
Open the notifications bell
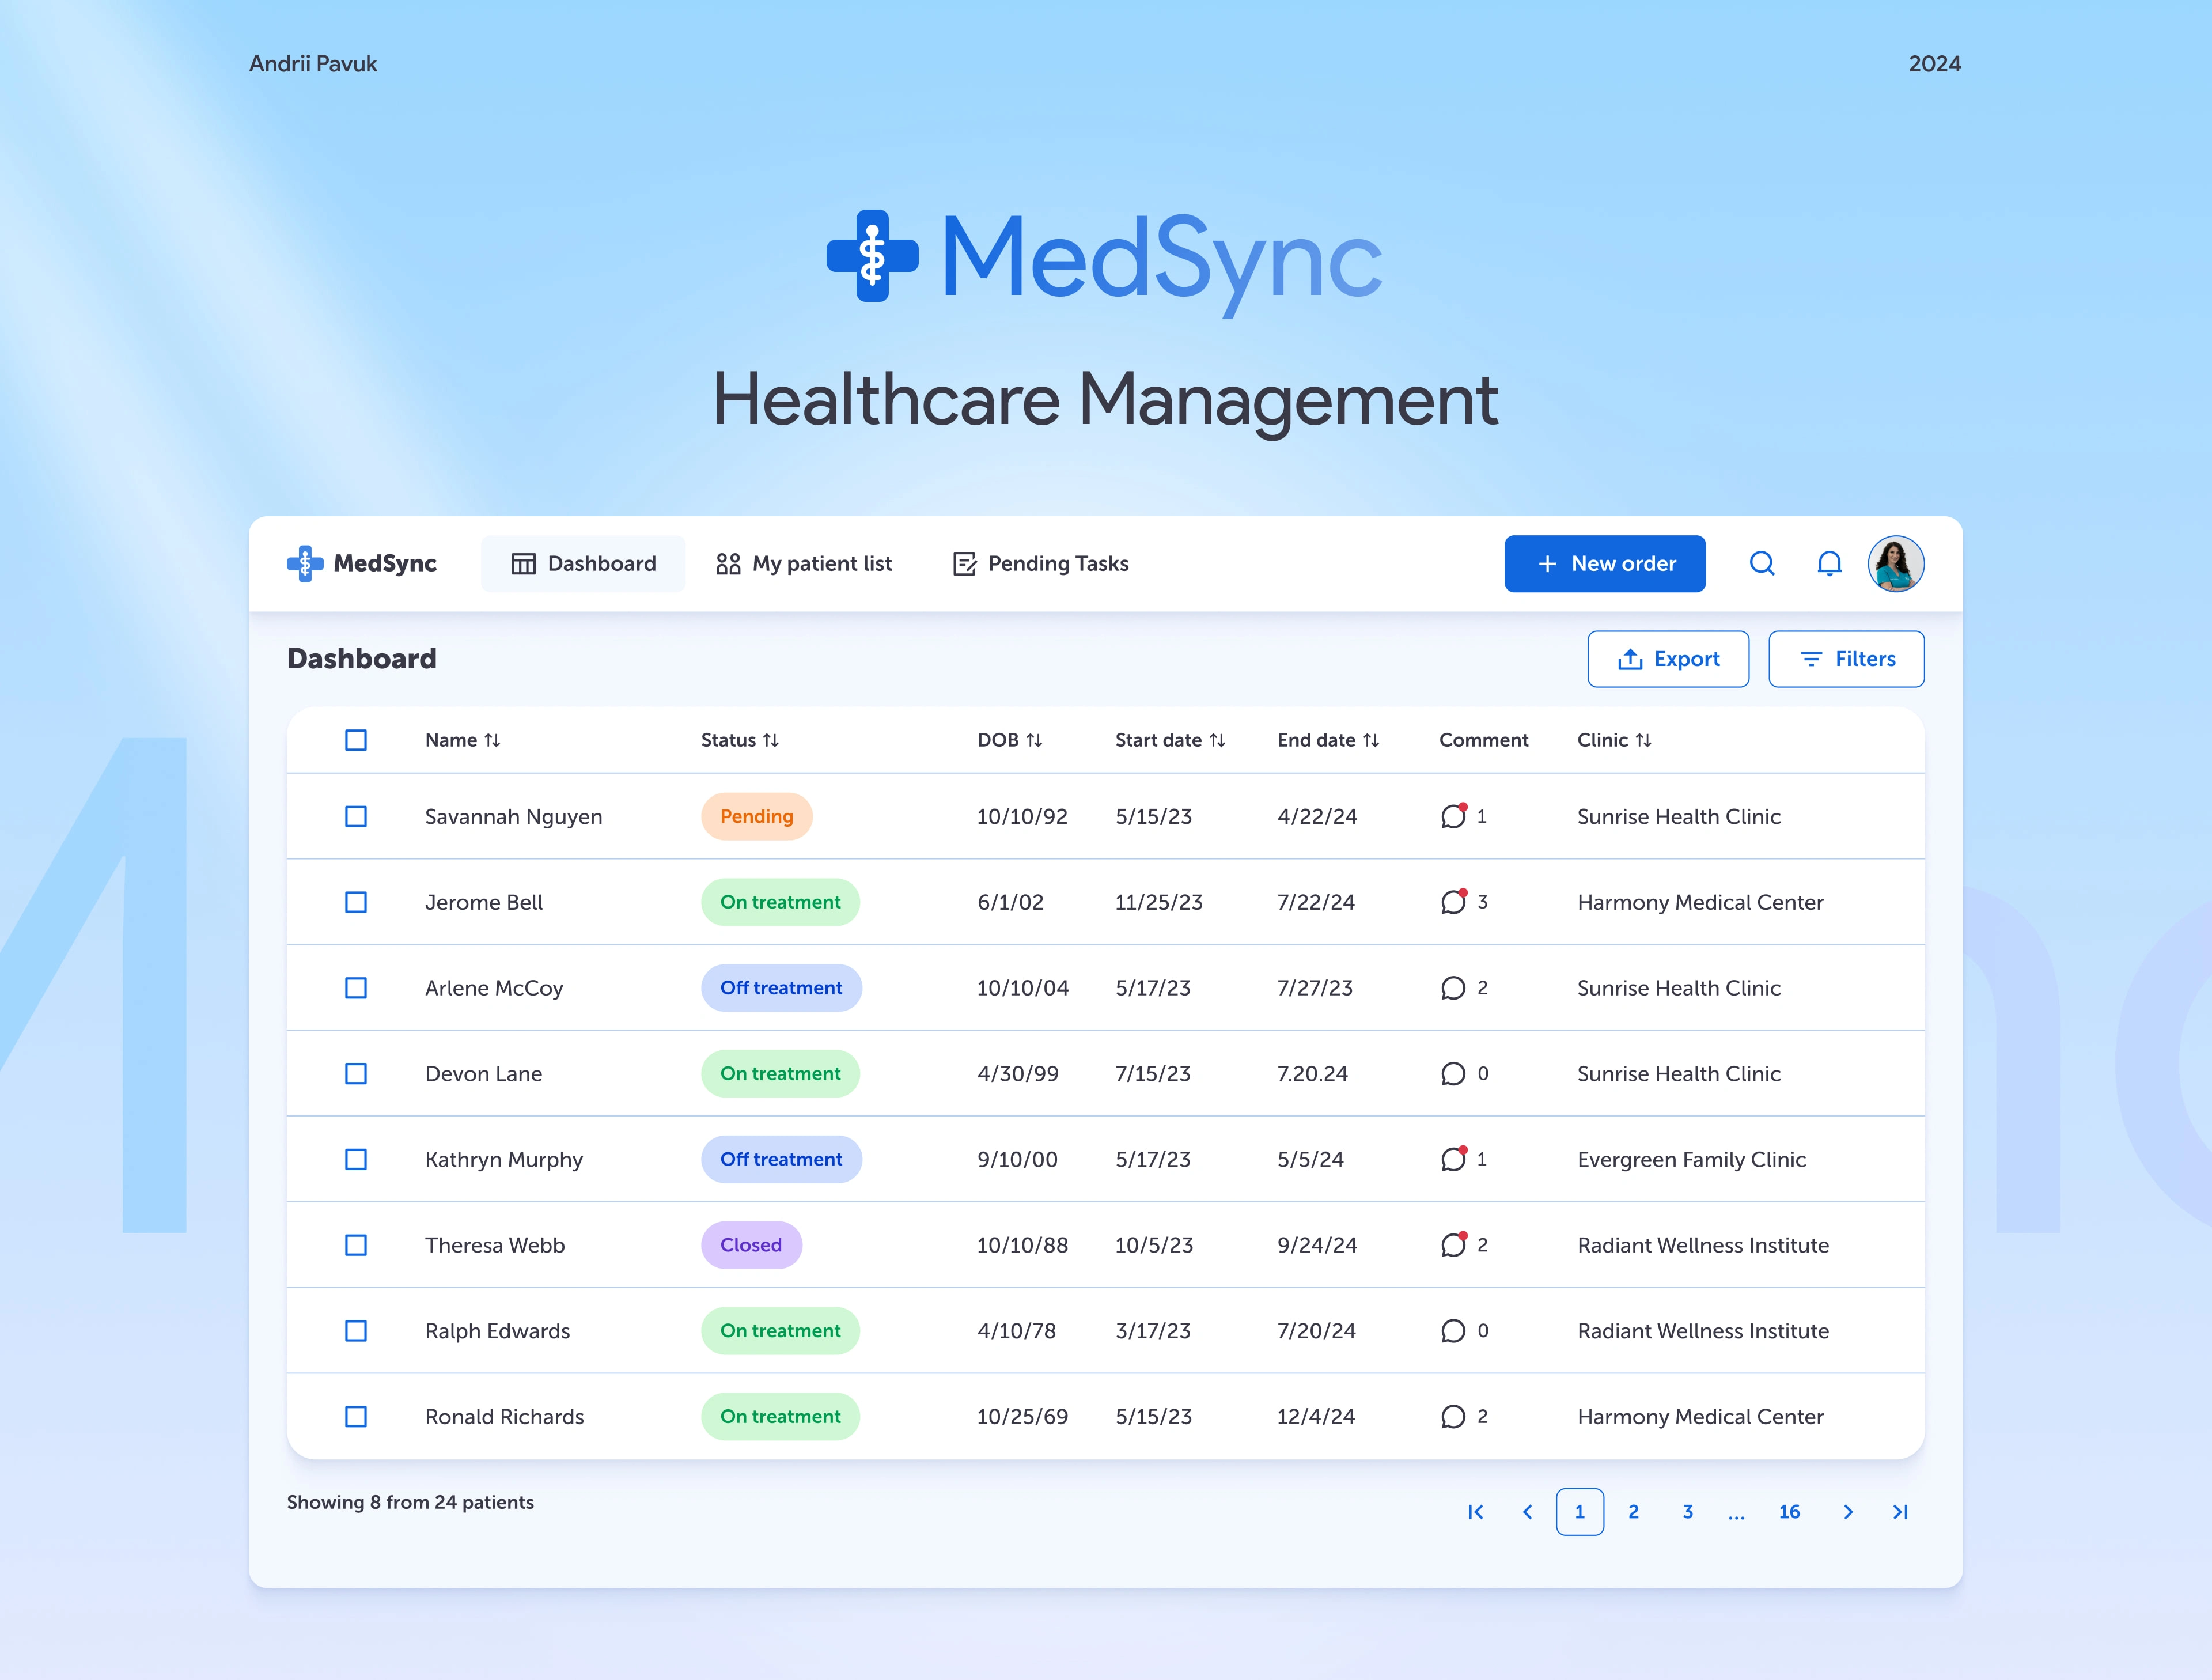1829,564
